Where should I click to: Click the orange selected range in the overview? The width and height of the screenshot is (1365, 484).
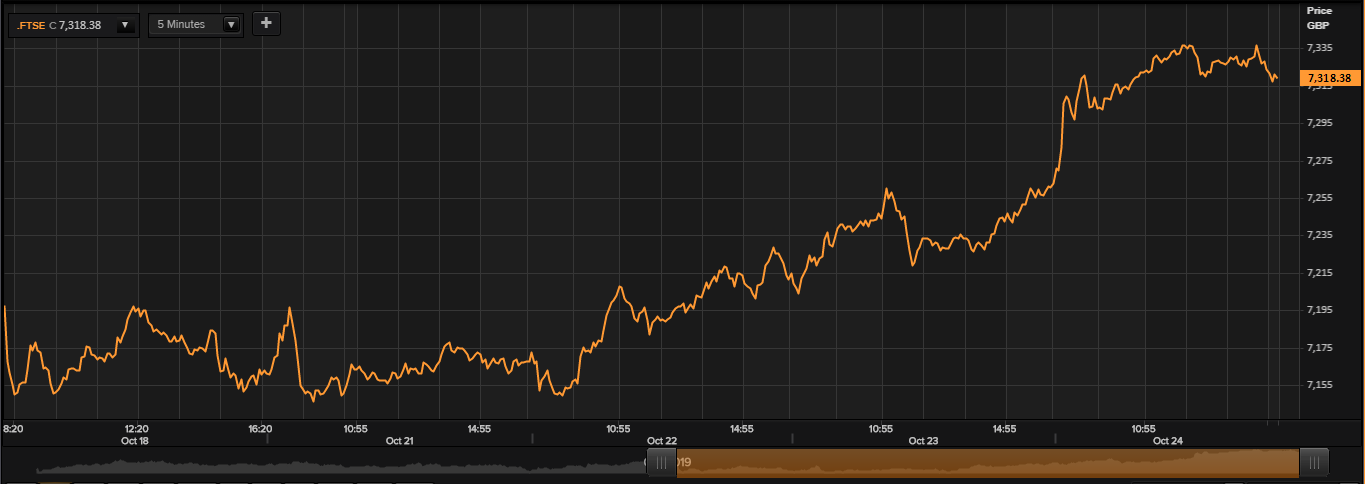[988, 463]
